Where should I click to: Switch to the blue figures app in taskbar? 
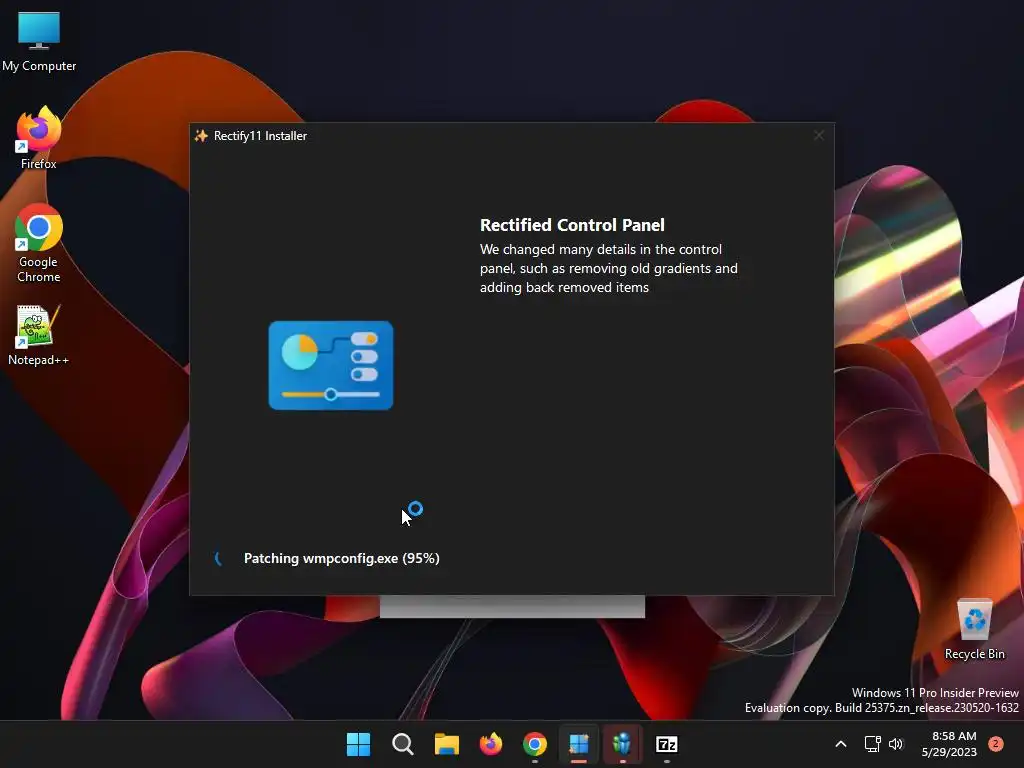(x=622, y=744)
